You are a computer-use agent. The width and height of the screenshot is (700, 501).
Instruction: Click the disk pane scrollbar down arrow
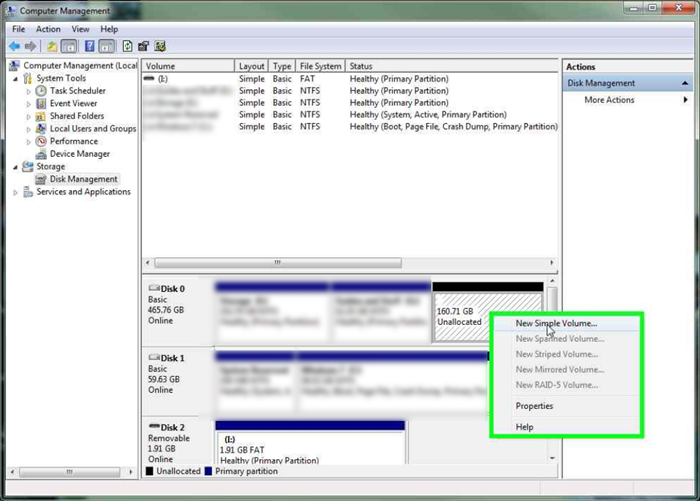click(552, 458)
